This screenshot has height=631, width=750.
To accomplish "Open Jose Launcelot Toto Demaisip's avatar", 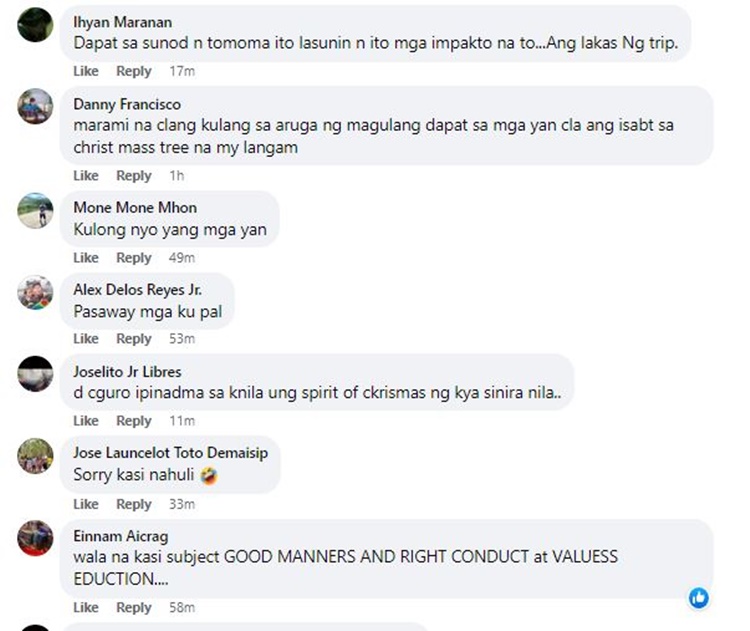I will [x=35, y=456].
